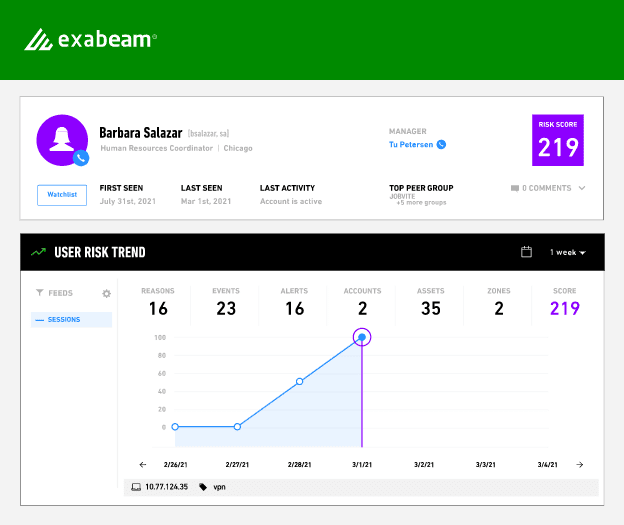Click the Account is active status
Viewport: 624px width, 525px height.
pyautogui.click(x=291, y=201)
